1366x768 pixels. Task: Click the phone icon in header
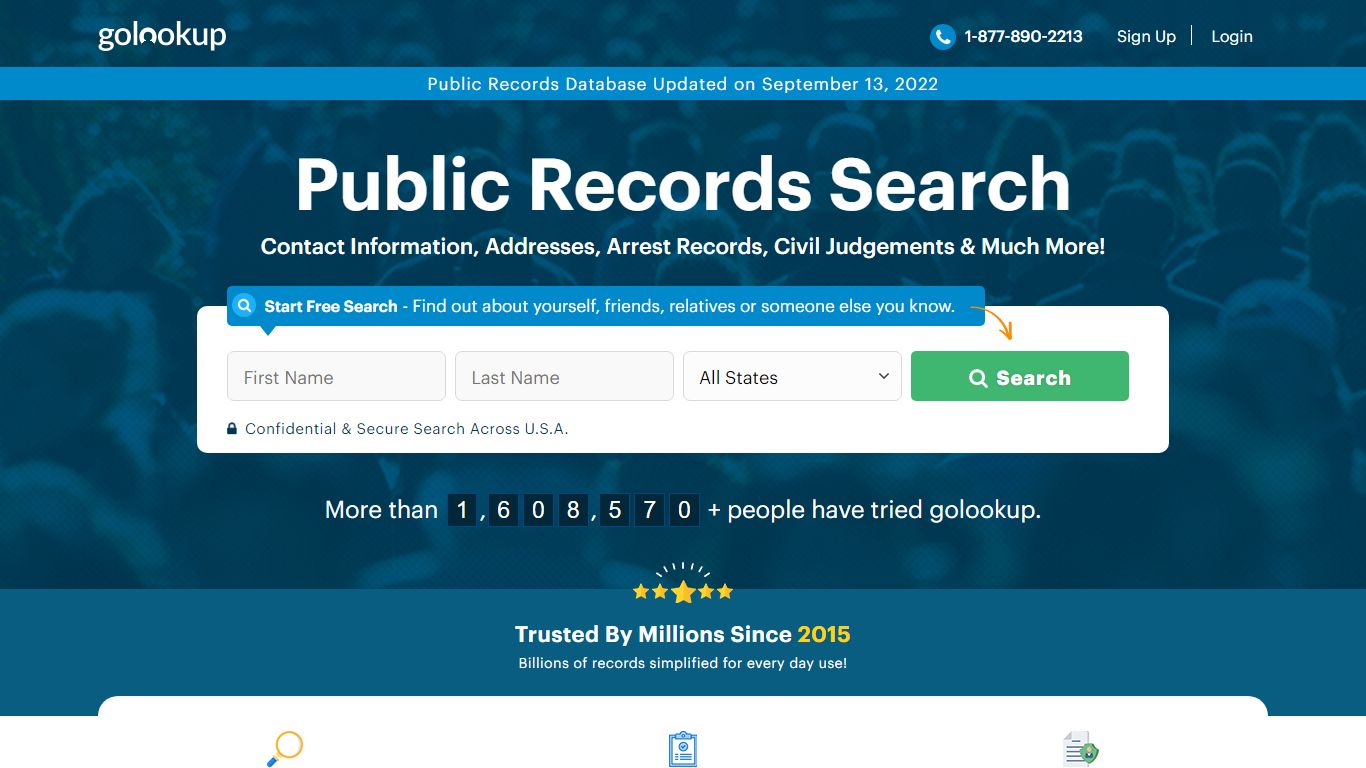click(942, 37)
